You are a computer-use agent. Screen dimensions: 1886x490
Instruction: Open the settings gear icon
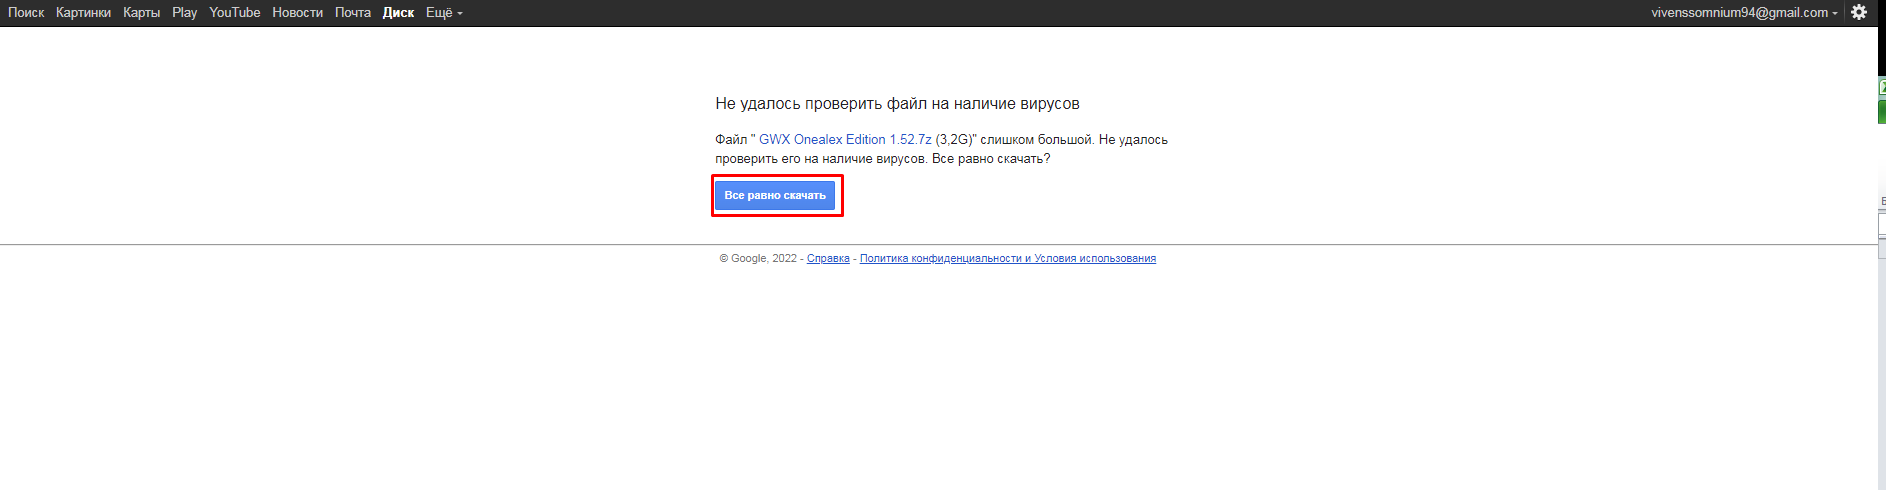(1859, 12)
